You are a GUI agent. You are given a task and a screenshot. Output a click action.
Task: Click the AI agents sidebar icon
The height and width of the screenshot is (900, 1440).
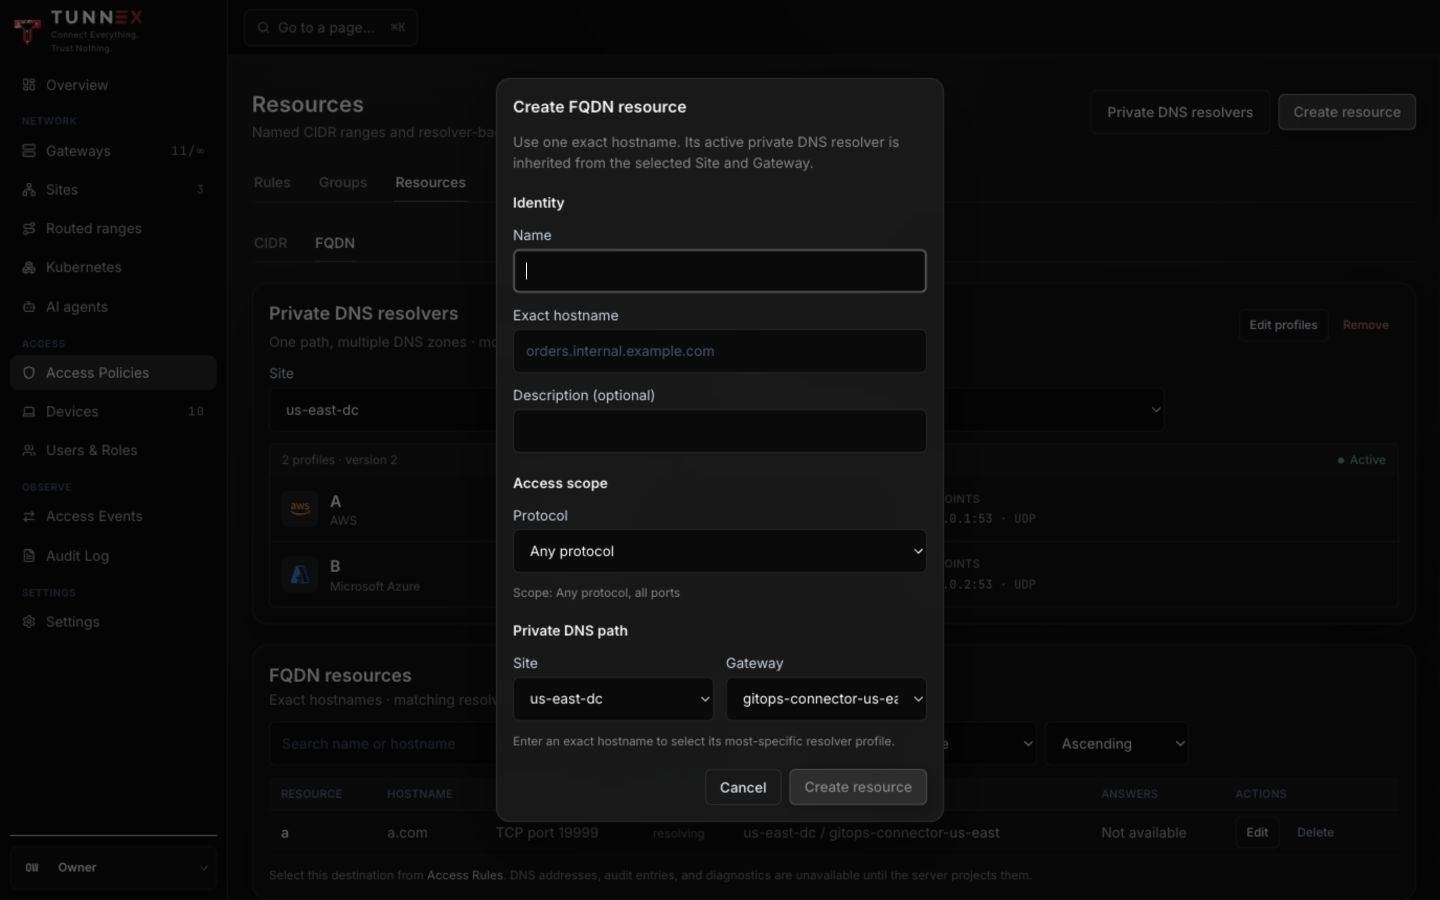tap(29, 307)
